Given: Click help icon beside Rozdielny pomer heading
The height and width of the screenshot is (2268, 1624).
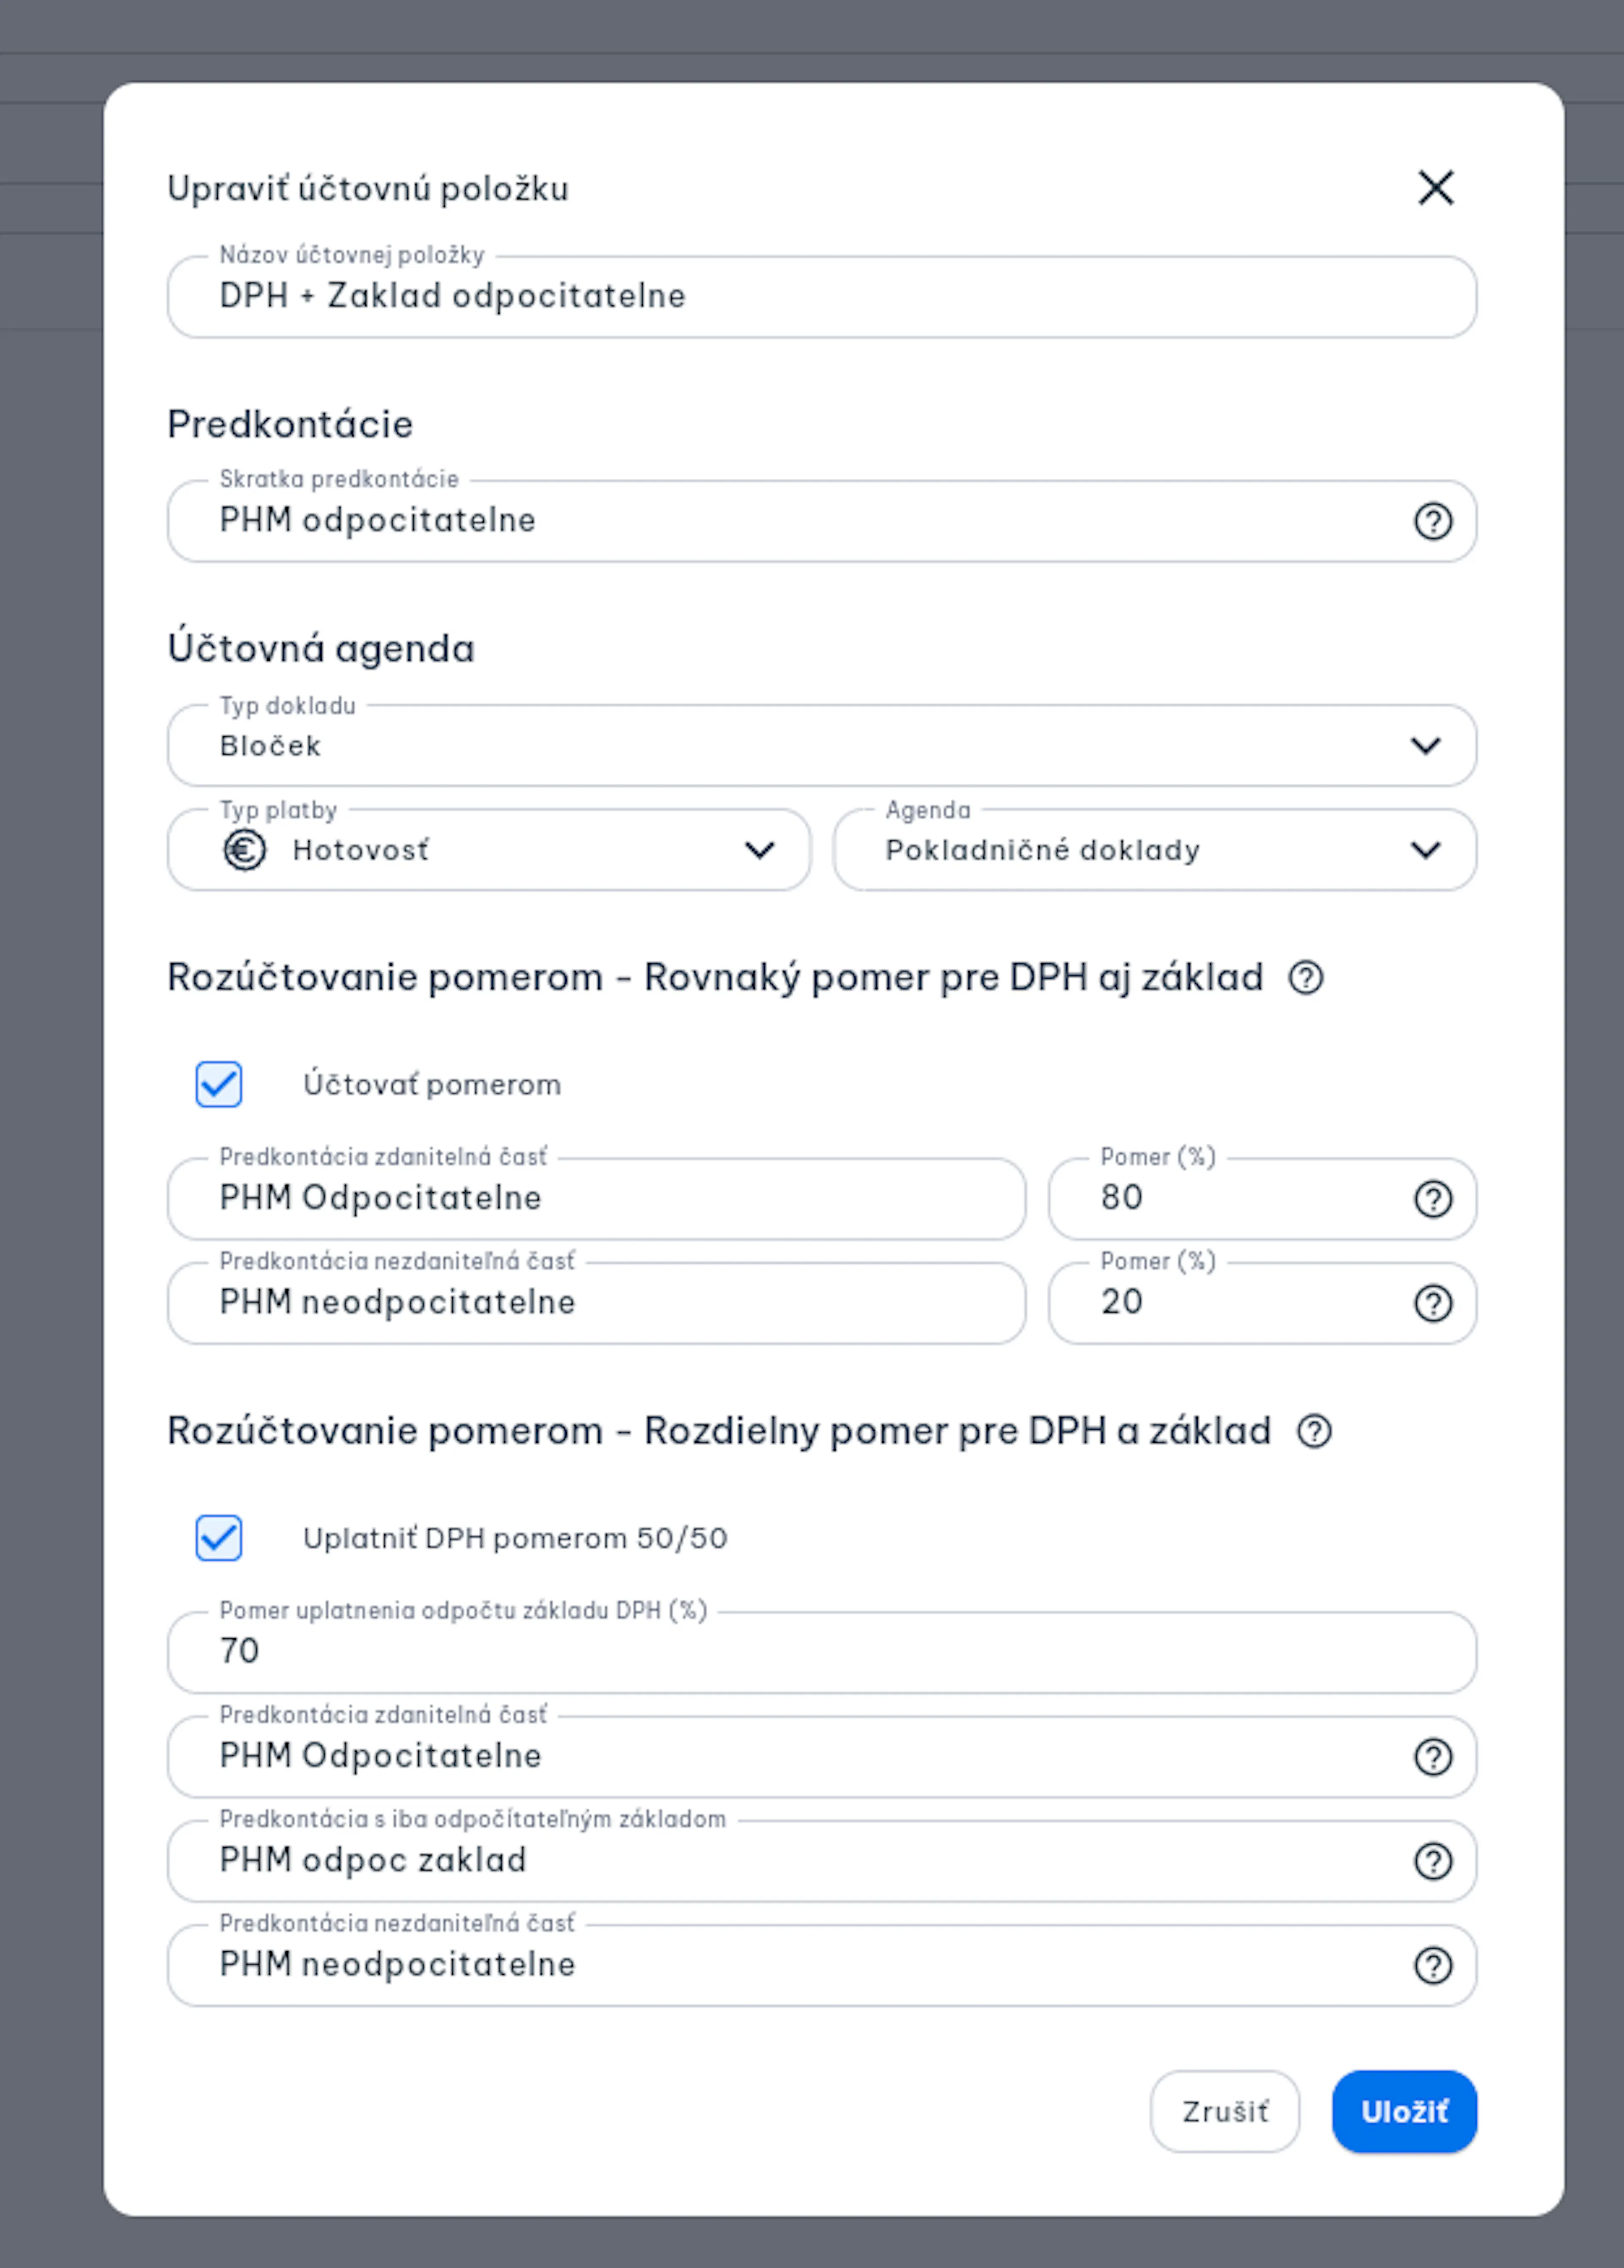Looking at the screenshot, I should pyautogui.click(x=1314, y=1431).
